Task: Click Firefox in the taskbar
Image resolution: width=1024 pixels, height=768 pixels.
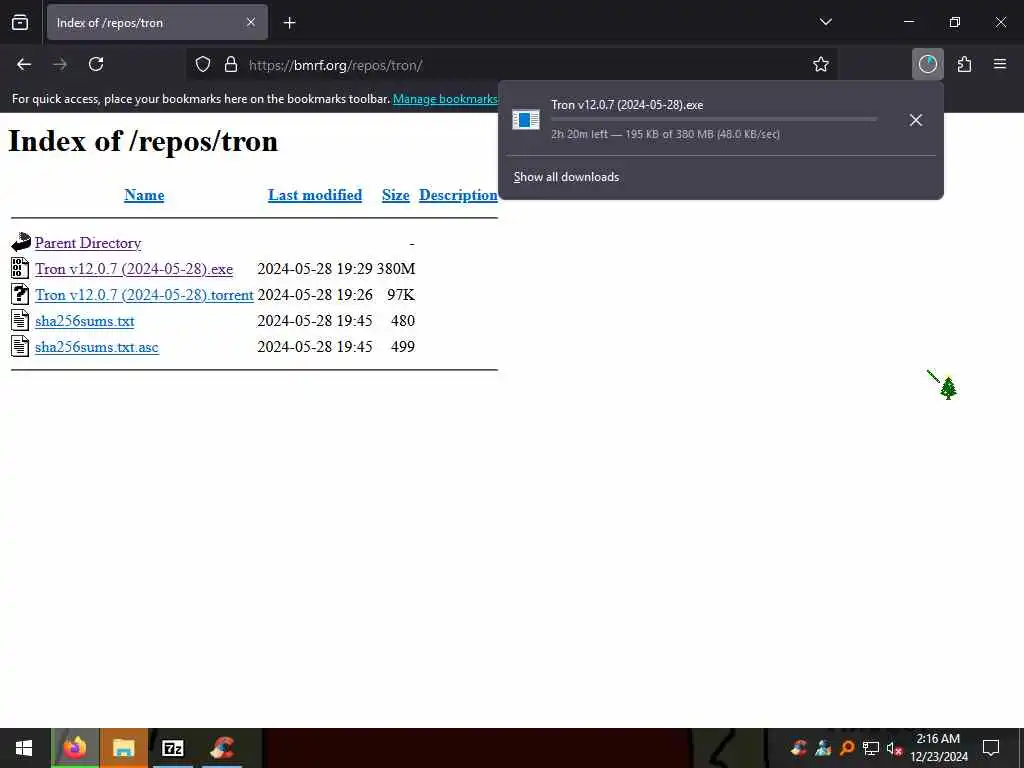Action: click(x=75, y=748)
